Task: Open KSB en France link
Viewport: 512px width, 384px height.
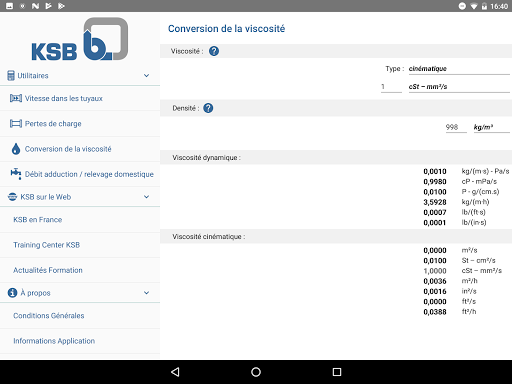Action: [x=80, y=220]
